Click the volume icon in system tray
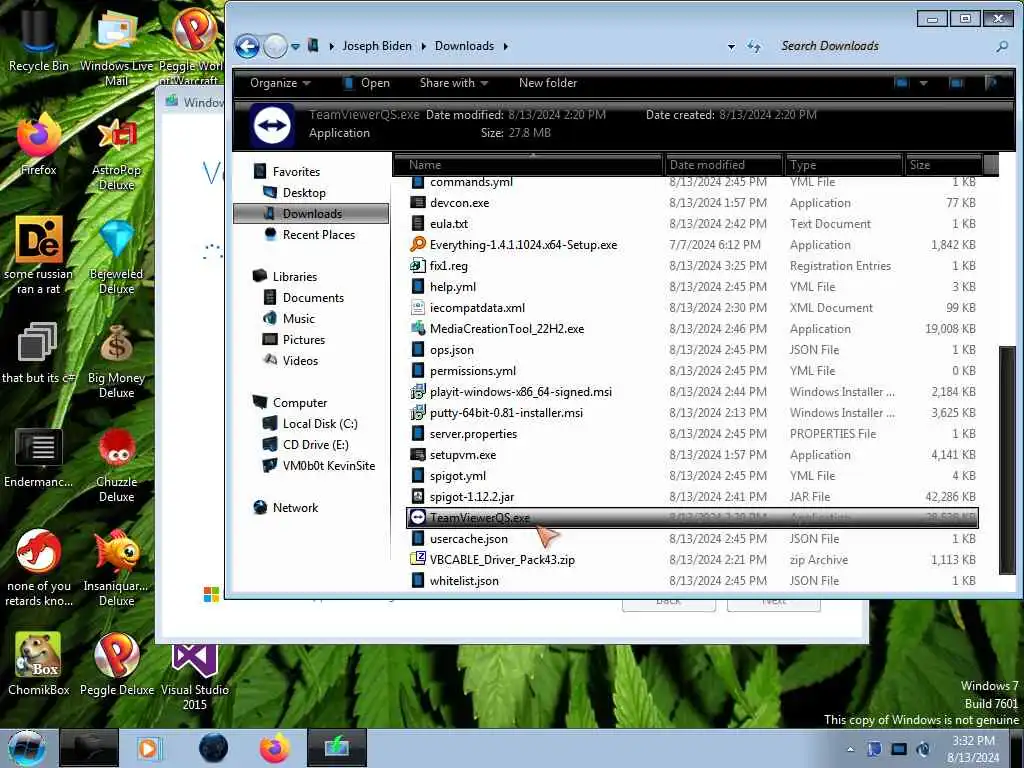 click(x=923, y=749)
